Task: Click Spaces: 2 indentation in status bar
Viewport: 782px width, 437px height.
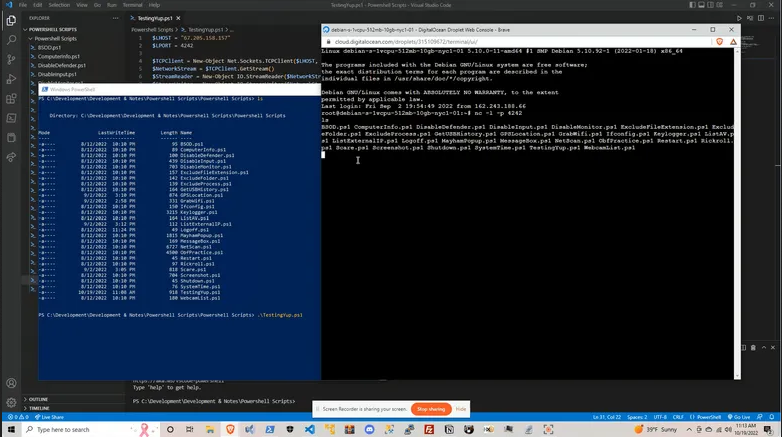Action: 637,417
